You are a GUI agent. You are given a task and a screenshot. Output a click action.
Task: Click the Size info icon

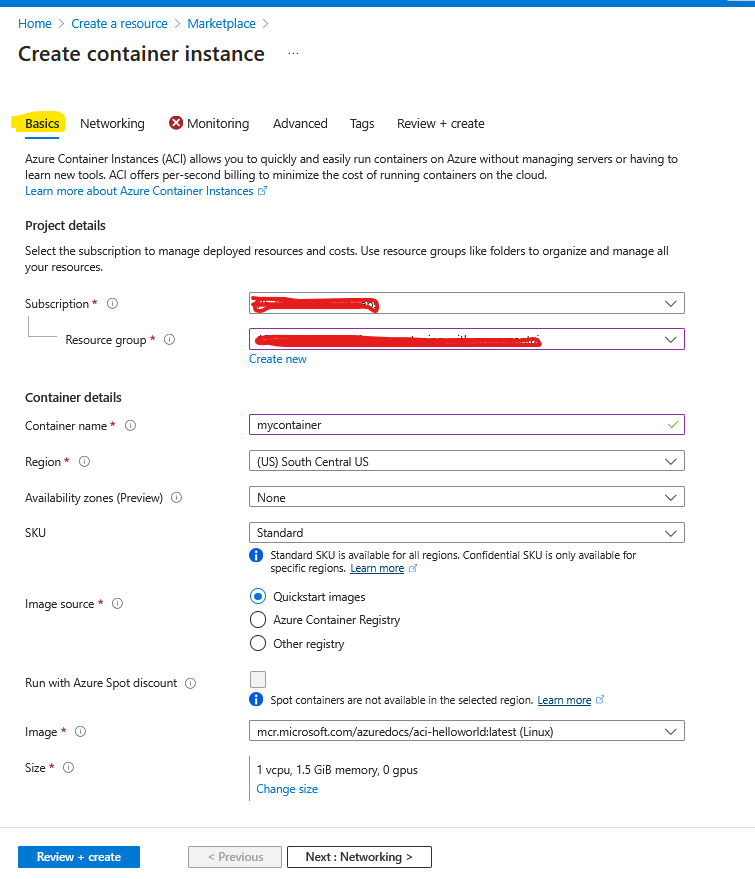click(x=68, y=768)
